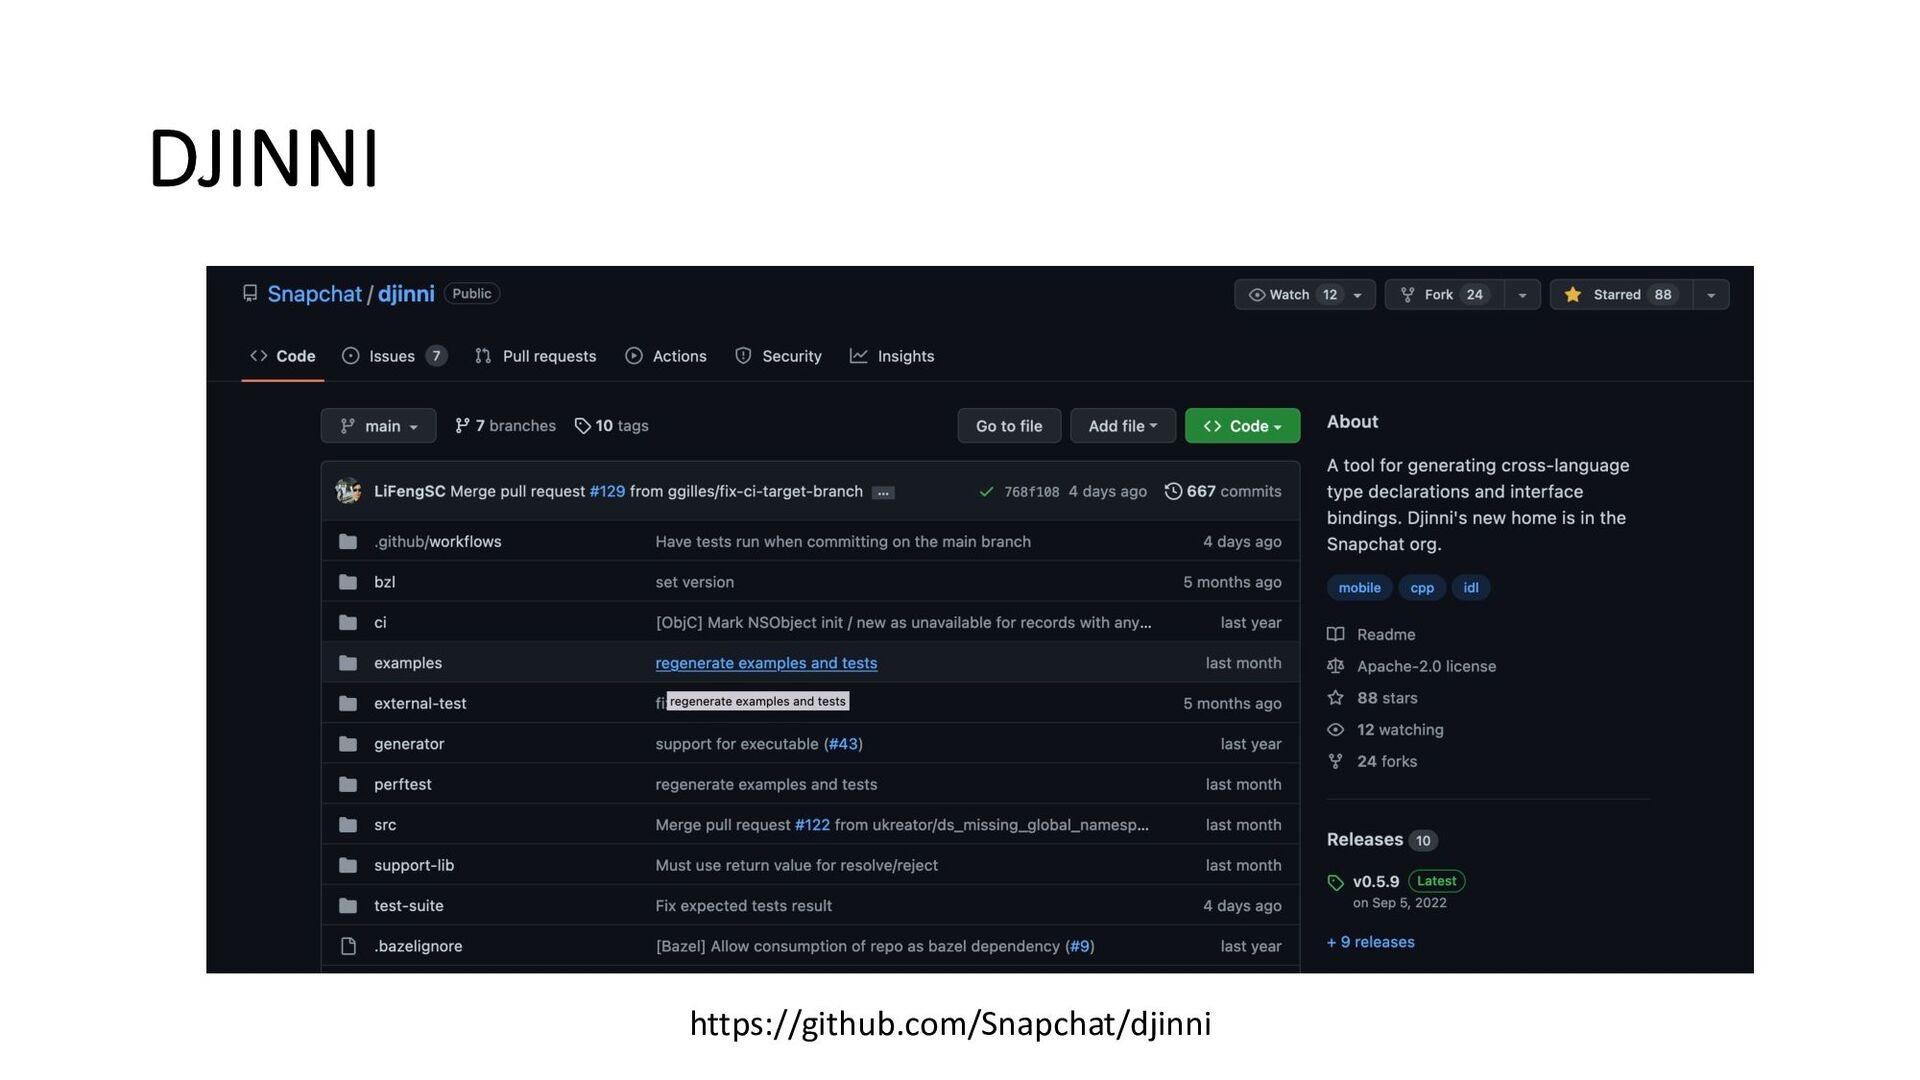Open the djinni repository name link
The height and width of the screenshot is (1080, 1920).
click(x=406, y=294)
